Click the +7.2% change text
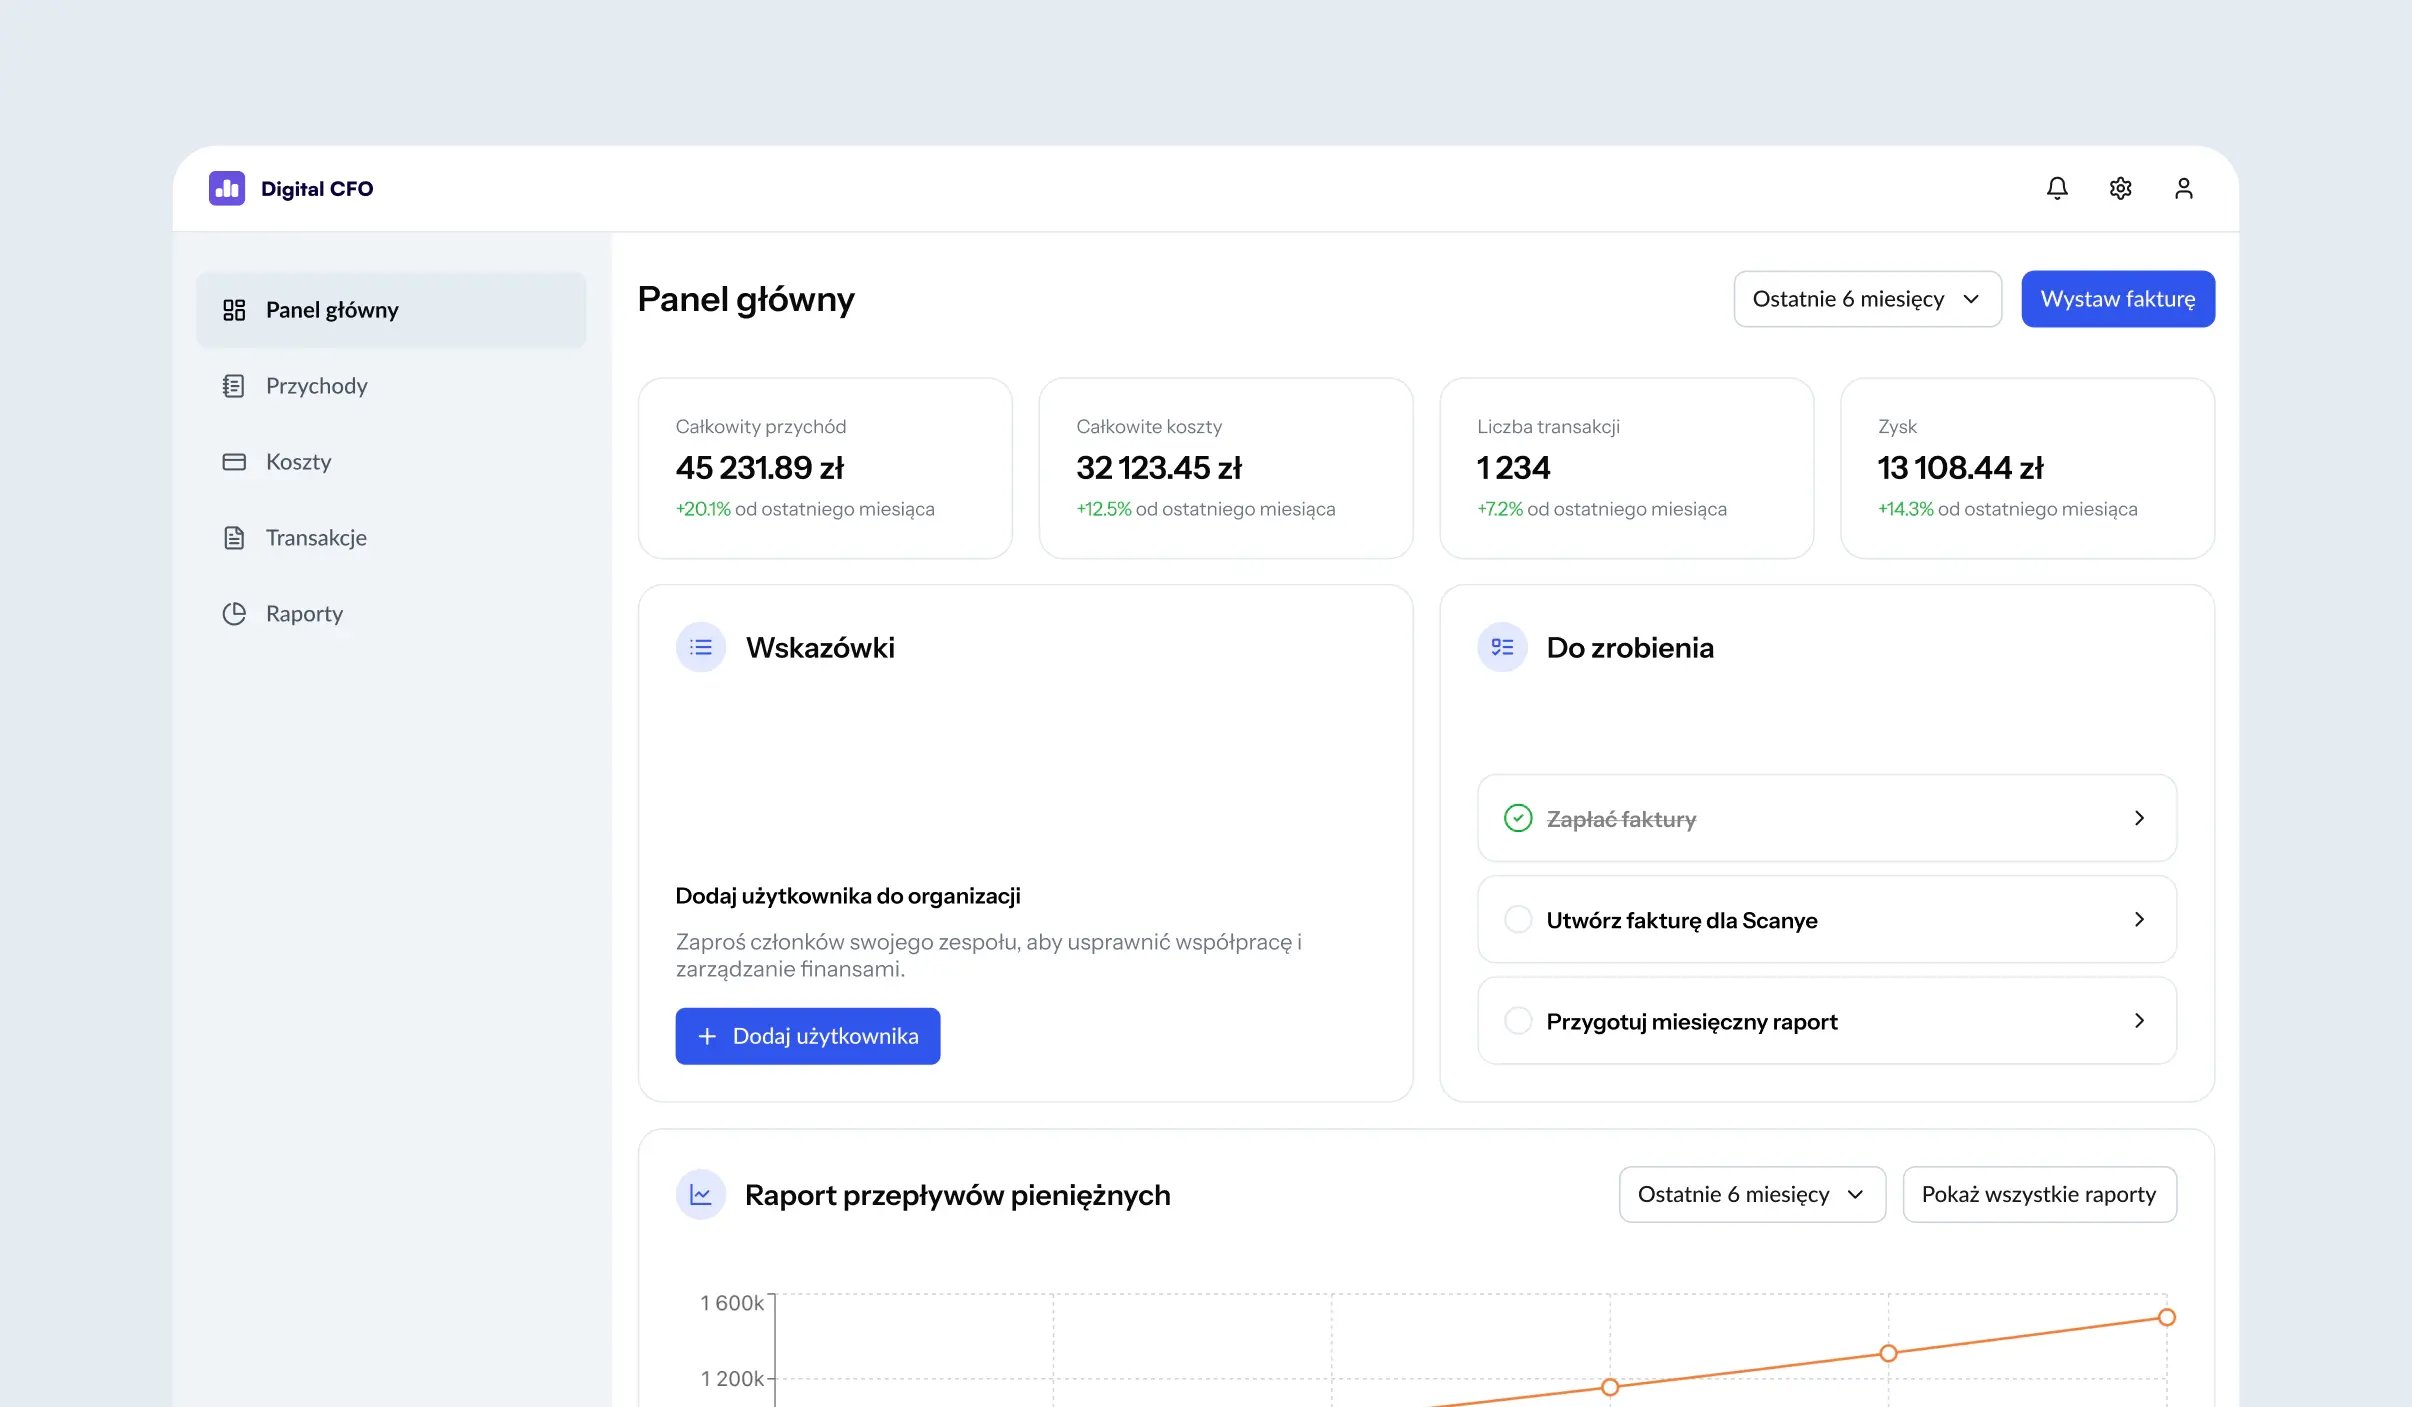The image size is (2412, 1407). (1500, 509)
